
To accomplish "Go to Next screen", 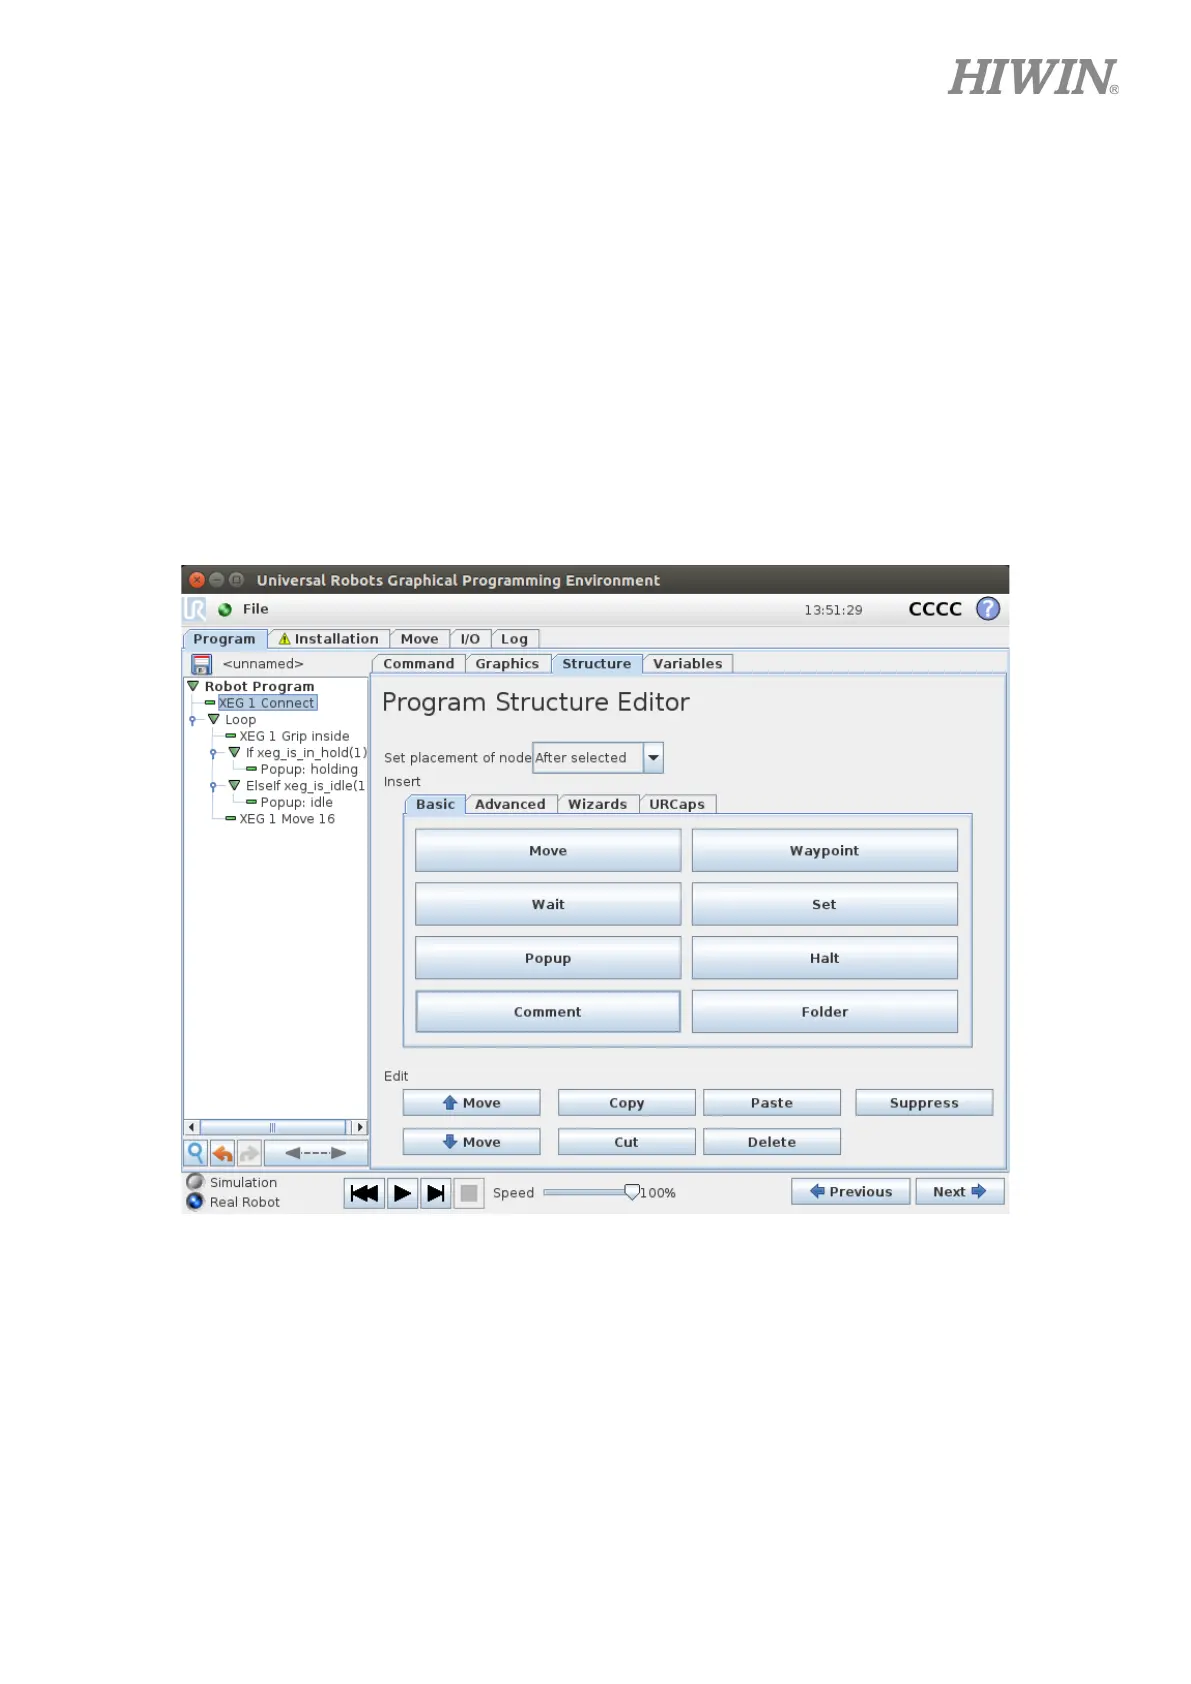I will [x=960, y=1192].
